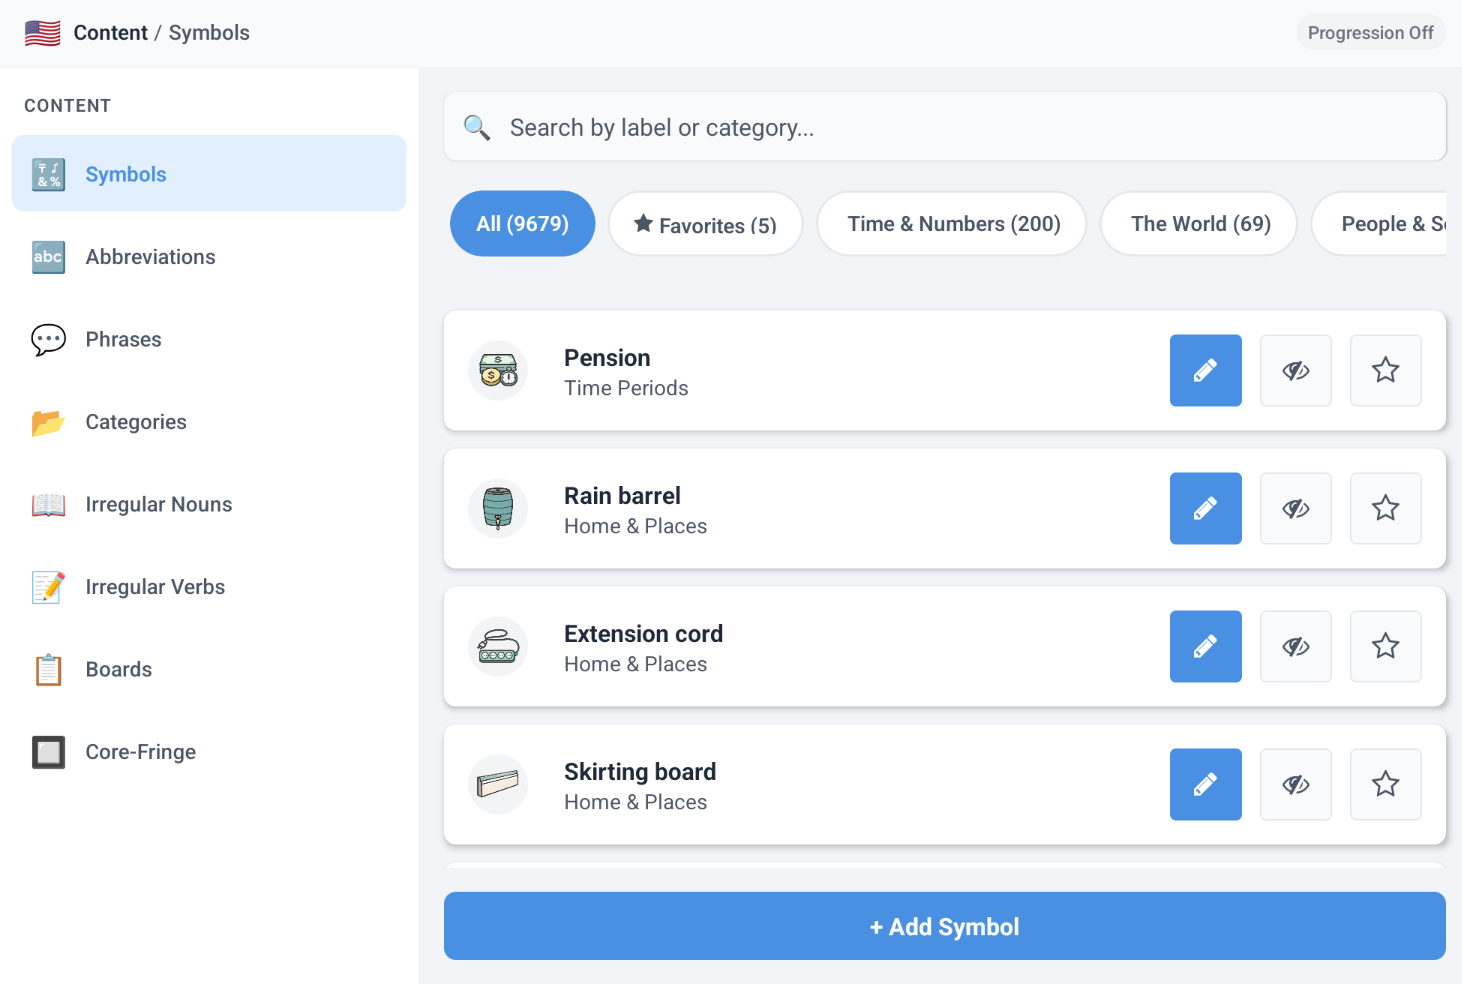
Task: Open the Categories section
Action: [x=136, y=422]
